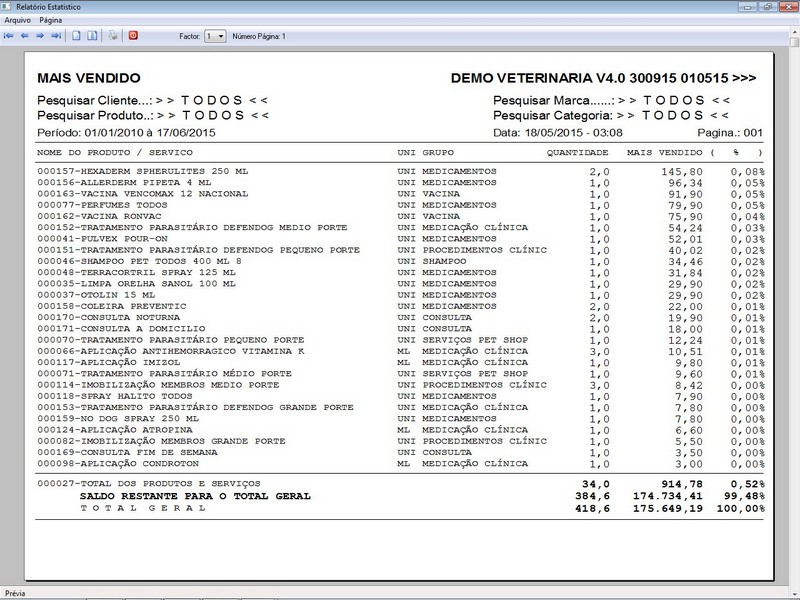Select row 000048-TERRACORTRIL SPRAY 125 ML
Viewport: 800px width, 600px height.
(401, 272)
